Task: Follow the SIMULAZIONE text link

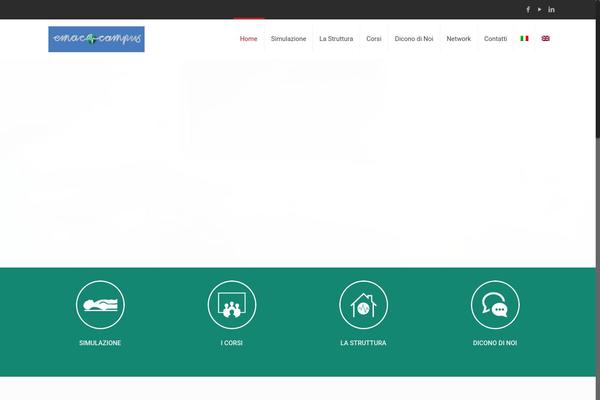Action: [100, 343]
